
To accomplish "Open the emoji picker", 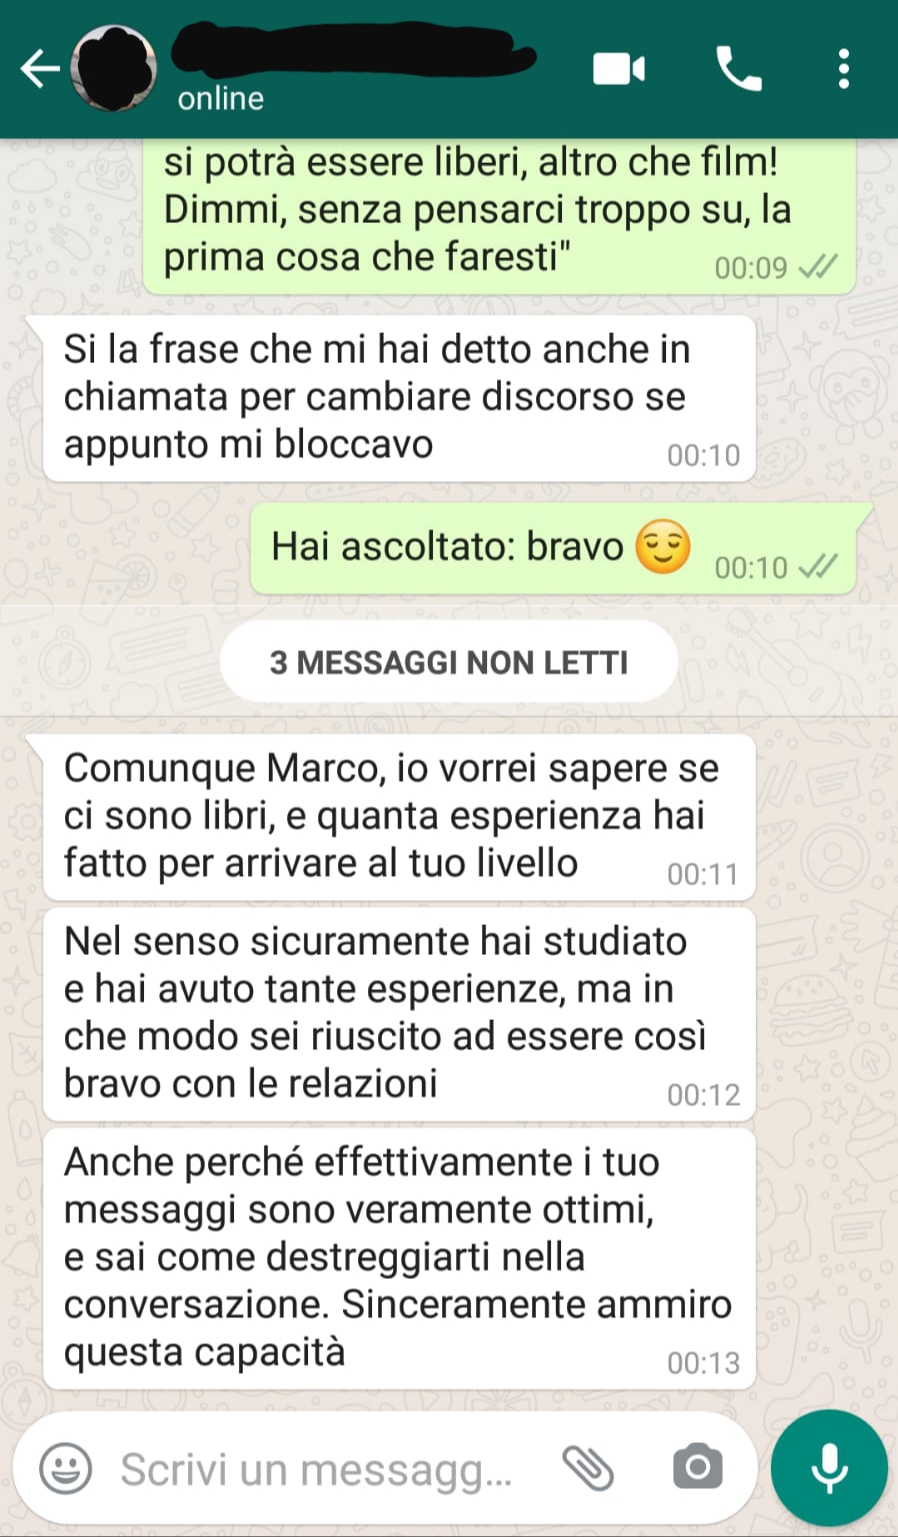I will [x=65, y=1468].
